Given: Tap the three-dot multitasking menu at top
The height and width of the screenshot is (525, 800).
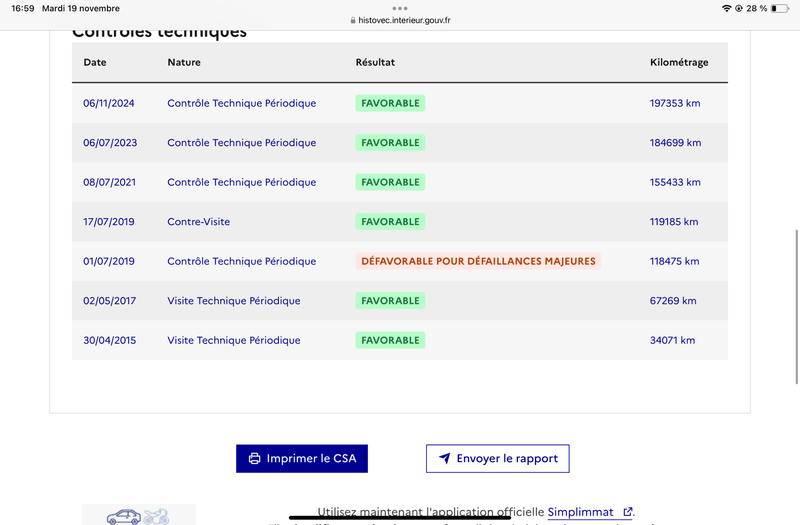Looking at the screenshot, I should [399, 8].
